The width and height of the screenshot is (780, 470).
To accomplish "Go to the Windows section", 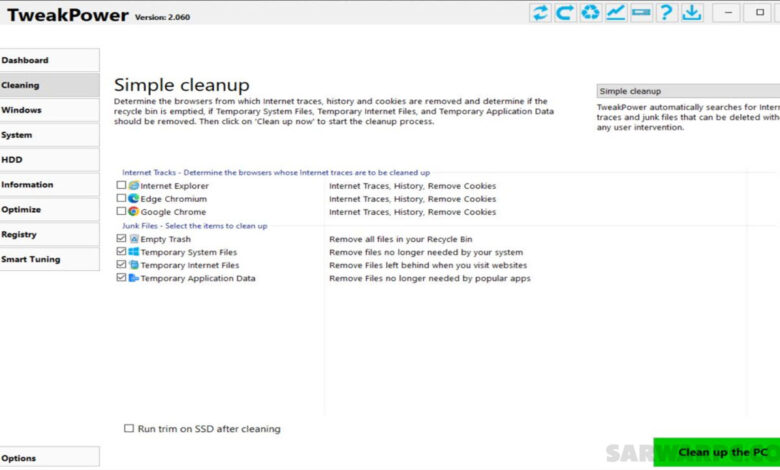I will (x=49, y=110).
